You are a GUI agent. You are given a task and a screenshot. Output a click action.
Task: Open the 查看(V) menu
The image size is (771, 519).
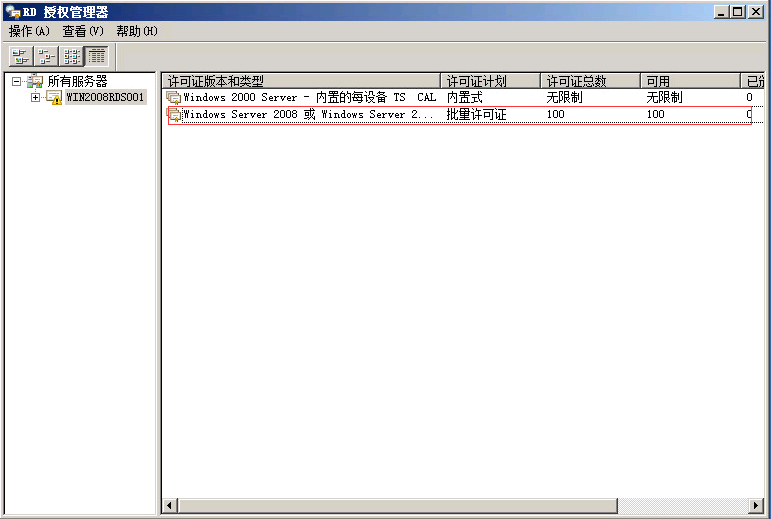click(x=83, y=31)
